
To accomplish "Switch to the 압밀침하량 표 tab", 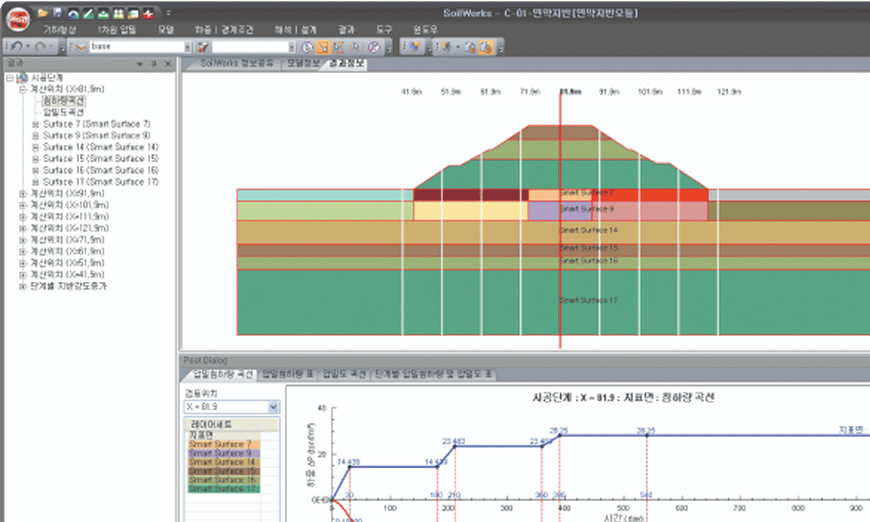I will 287,374.
